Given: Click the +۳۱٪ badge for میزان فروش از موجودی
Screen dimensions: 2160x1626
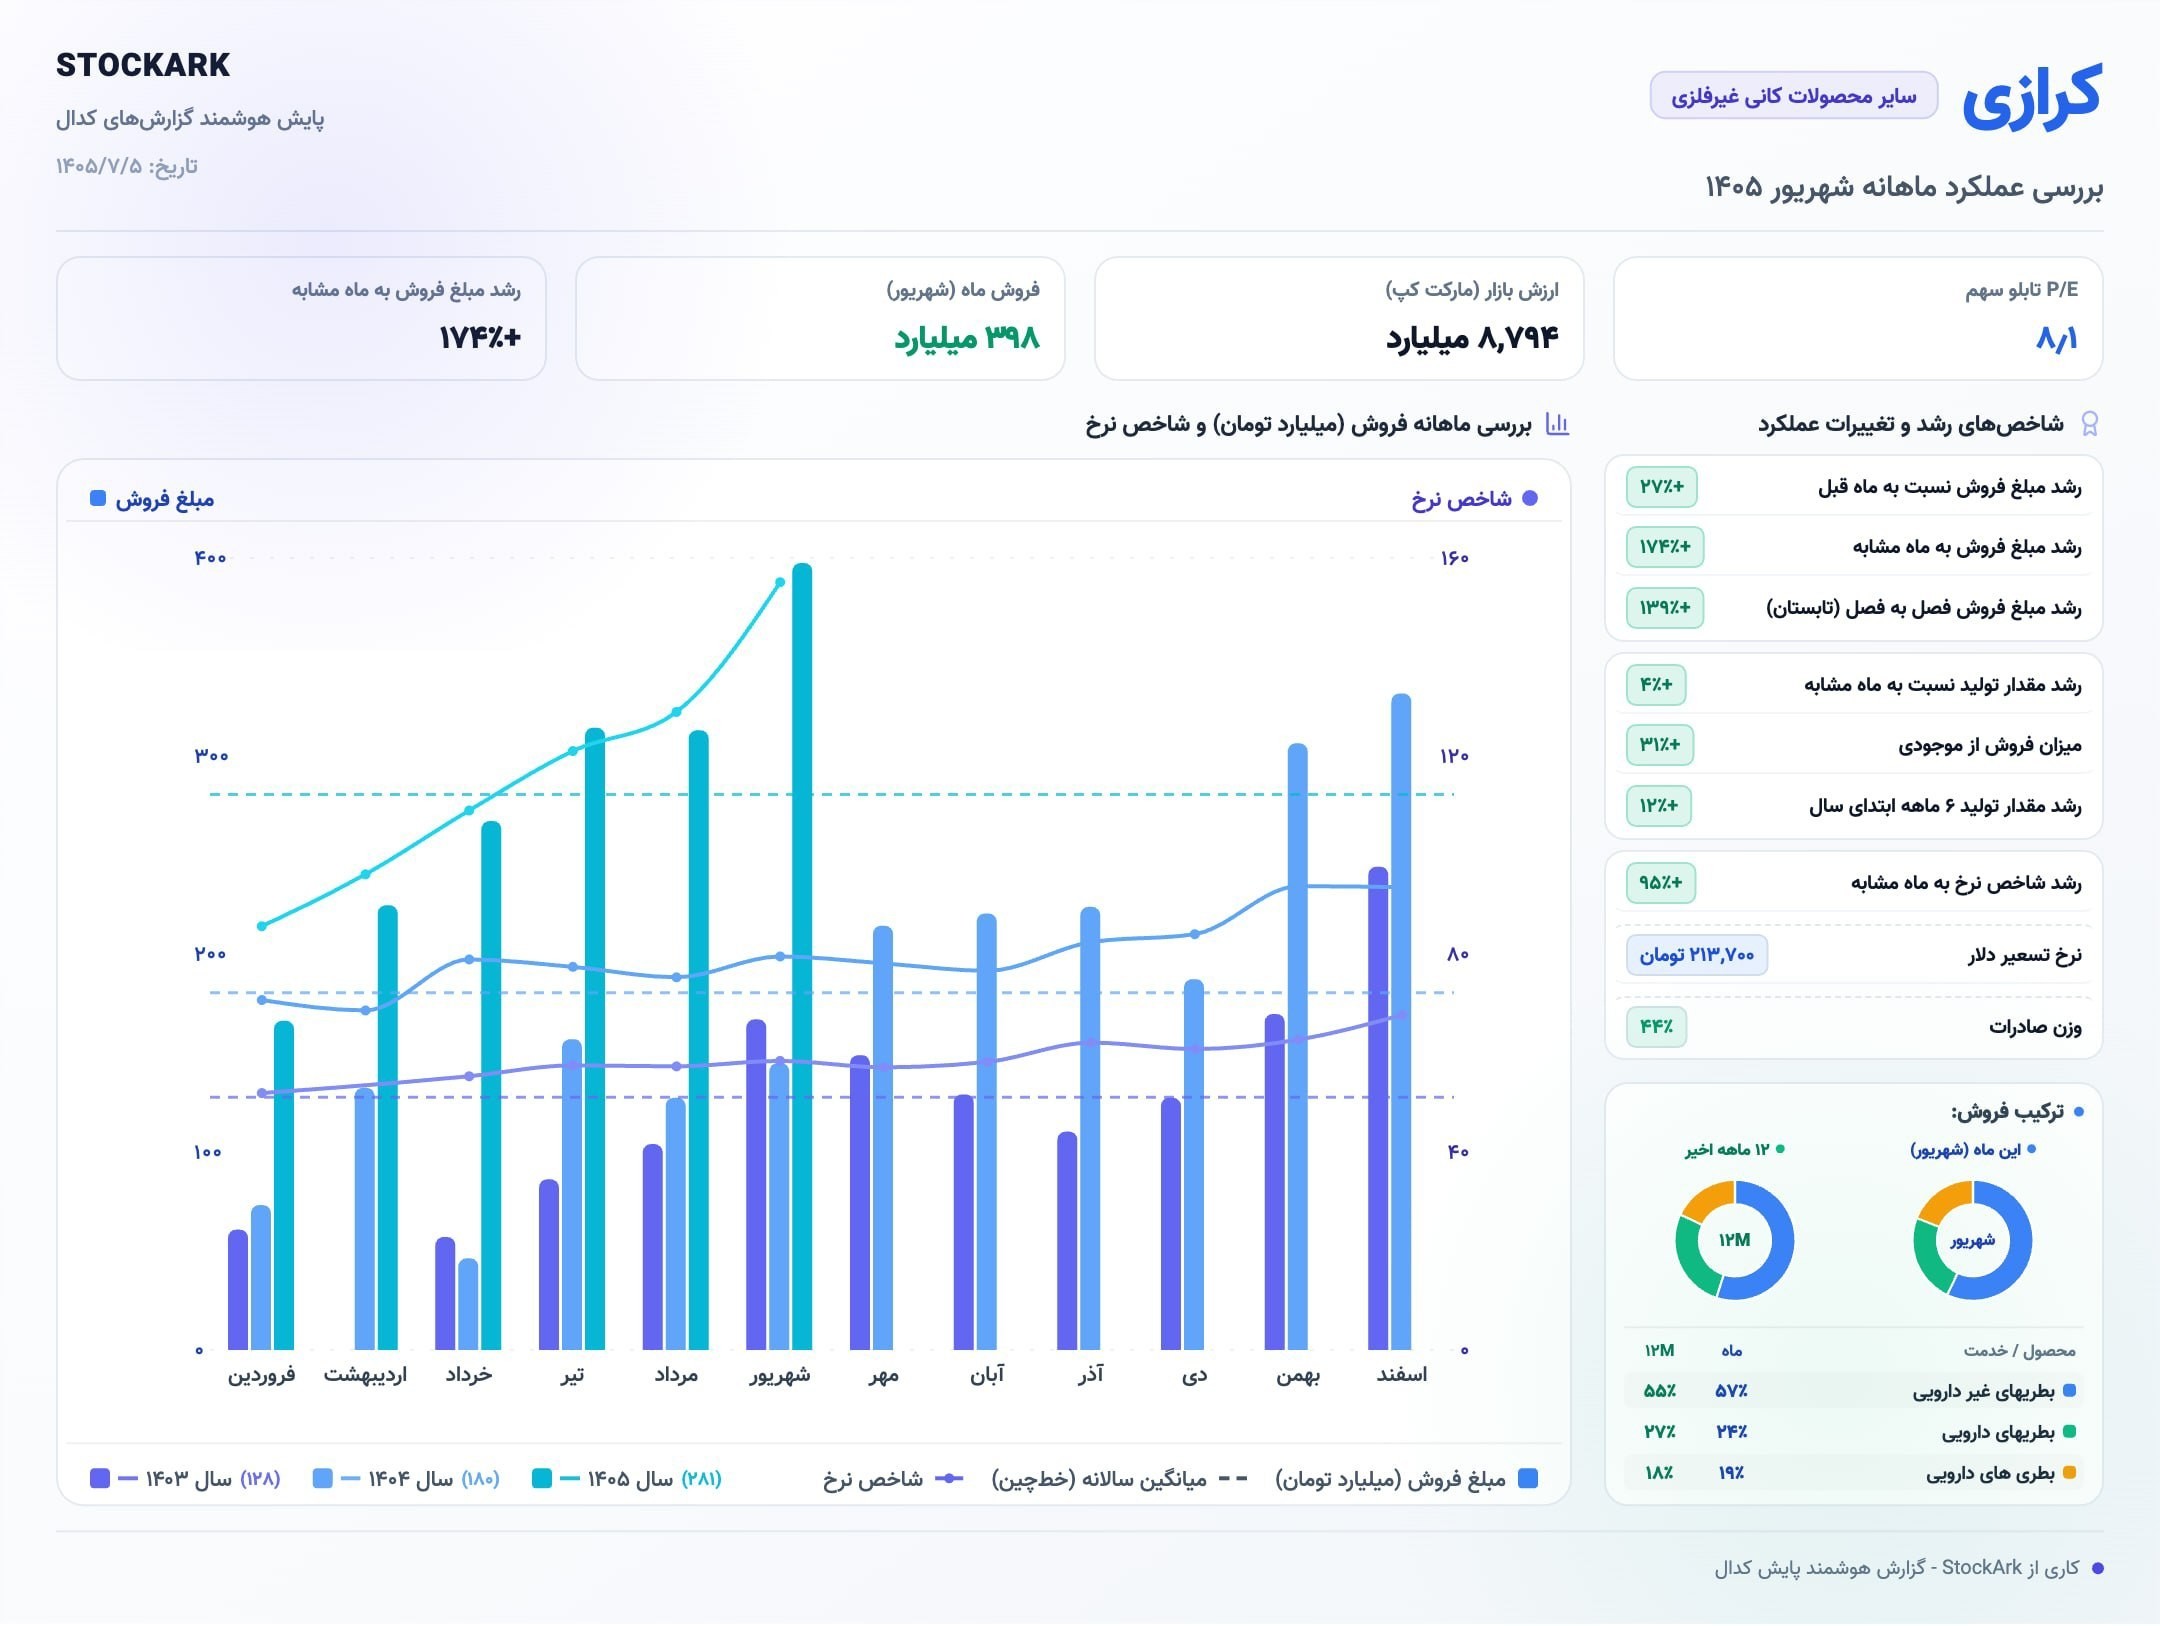Looking at the screenshot, I should [x=1660, y=745].
